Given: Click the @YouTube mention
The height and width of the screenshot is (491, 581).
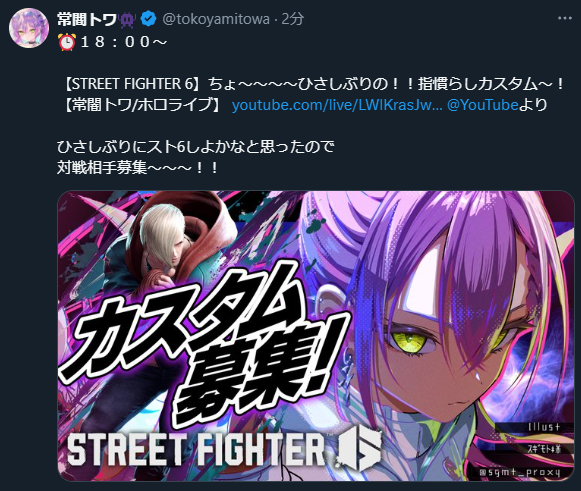Looking at the screenshot, I should point(482,105).
